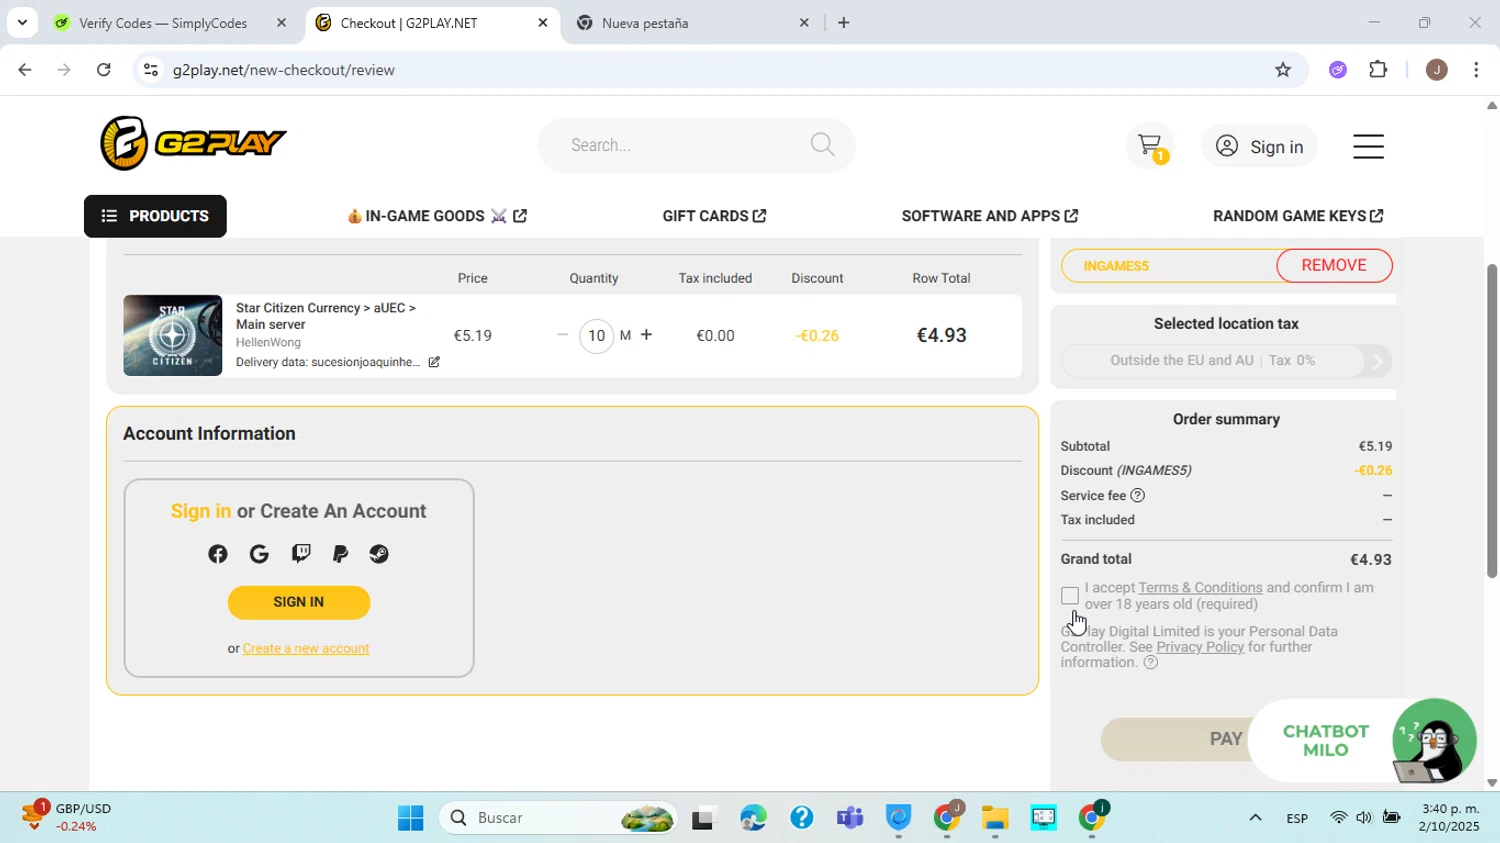Open IN-GAME GOODS link
The image size is (1500, 843).
pos(437,216)
